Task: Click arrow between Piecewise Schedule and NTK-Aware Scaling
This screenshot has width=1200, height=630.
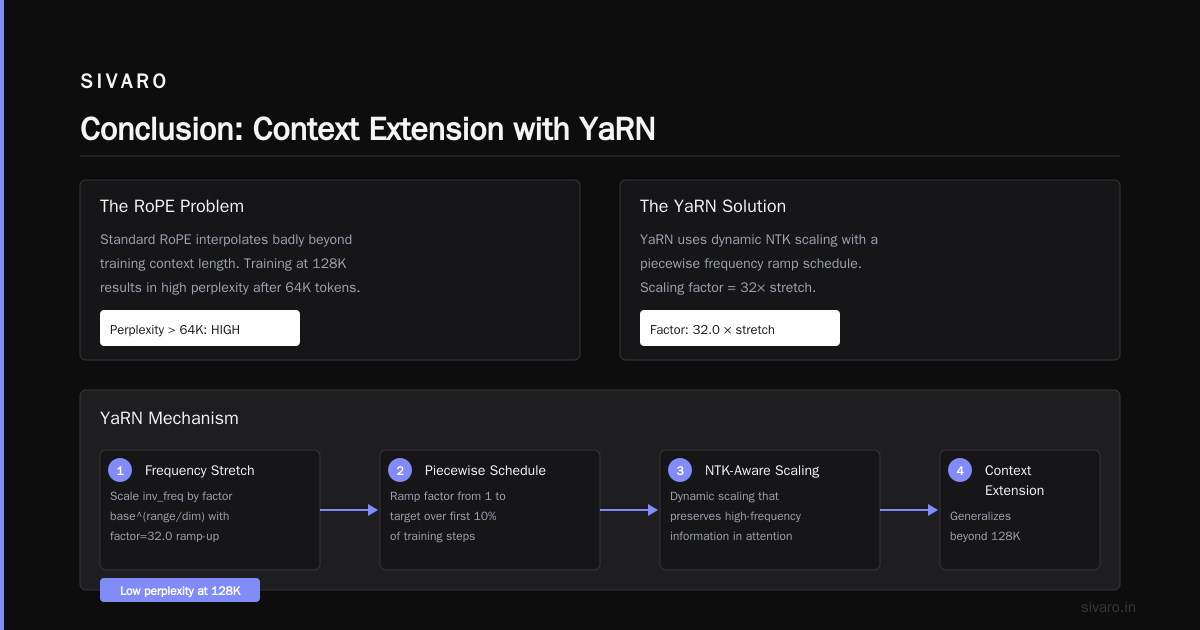Action: [x=630, y=510]
